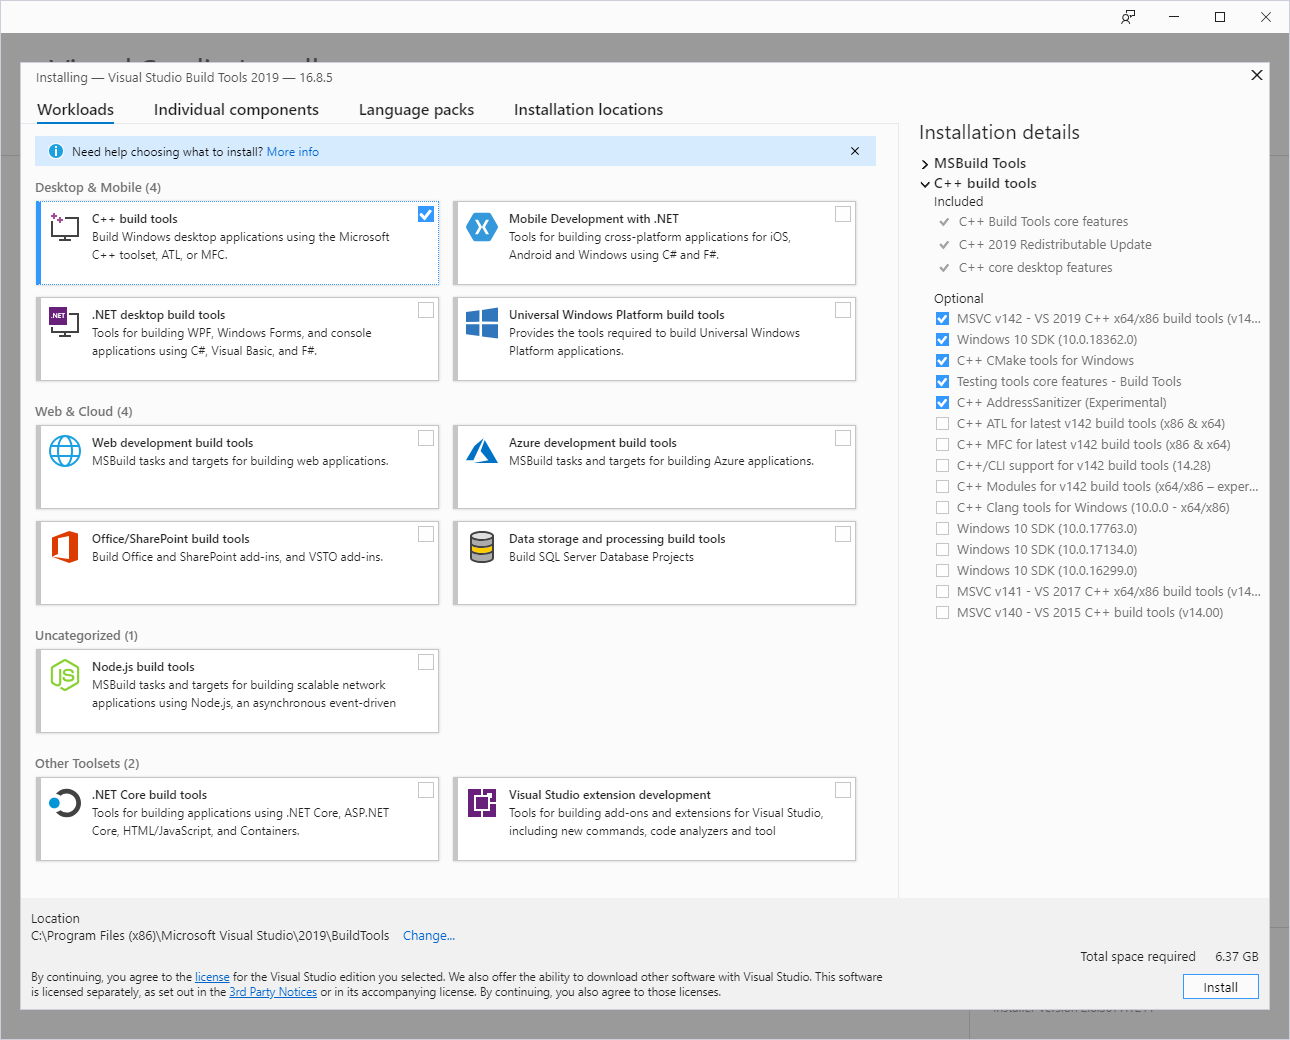Click the Office/SharePoint logo icon

coord(65,547)
